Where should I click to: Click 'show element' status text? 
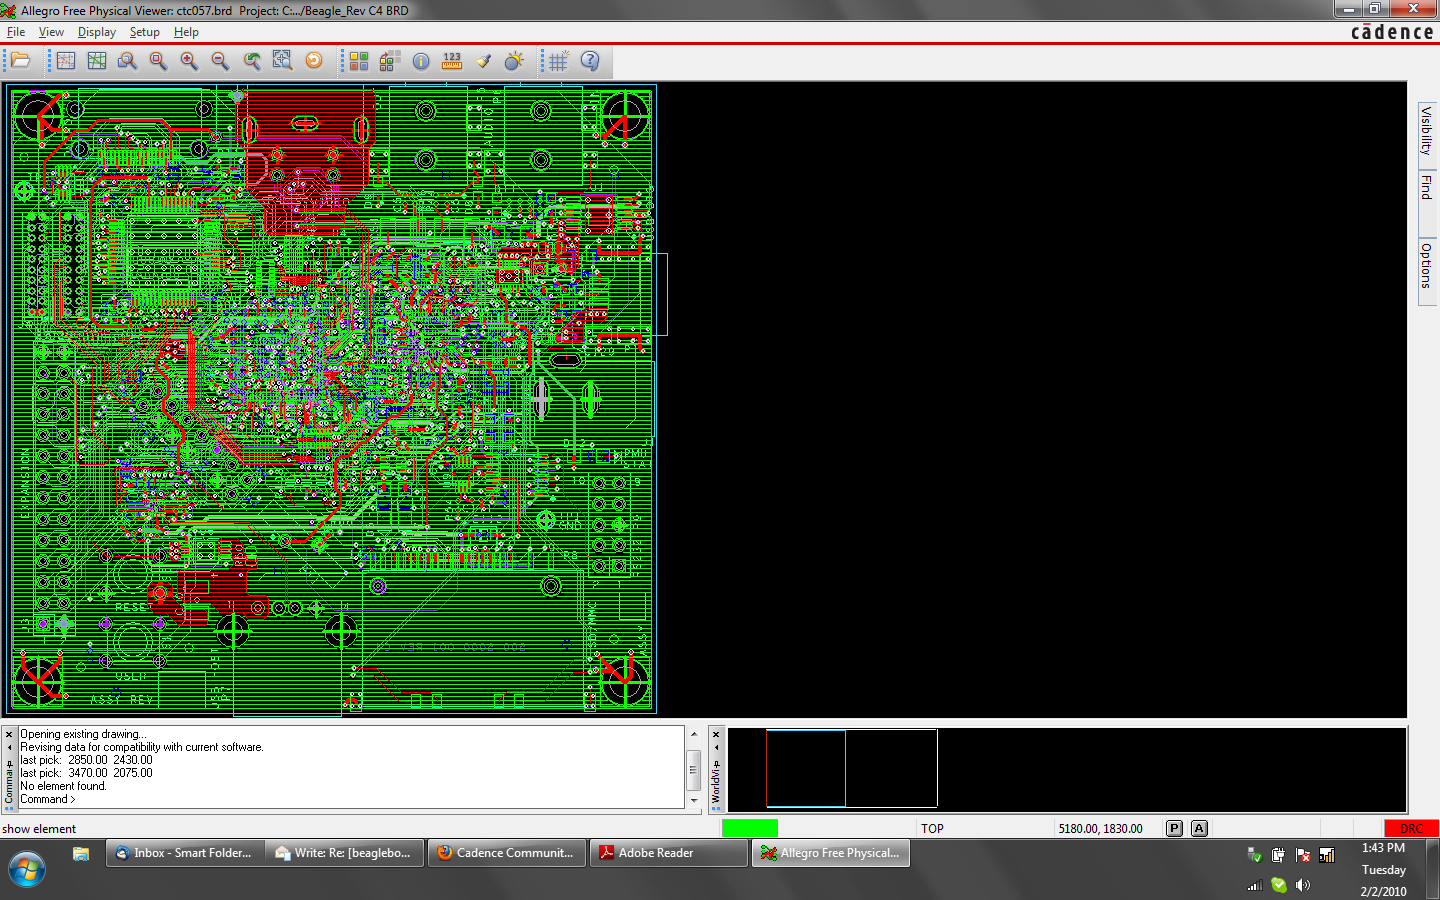pos(39,829)
